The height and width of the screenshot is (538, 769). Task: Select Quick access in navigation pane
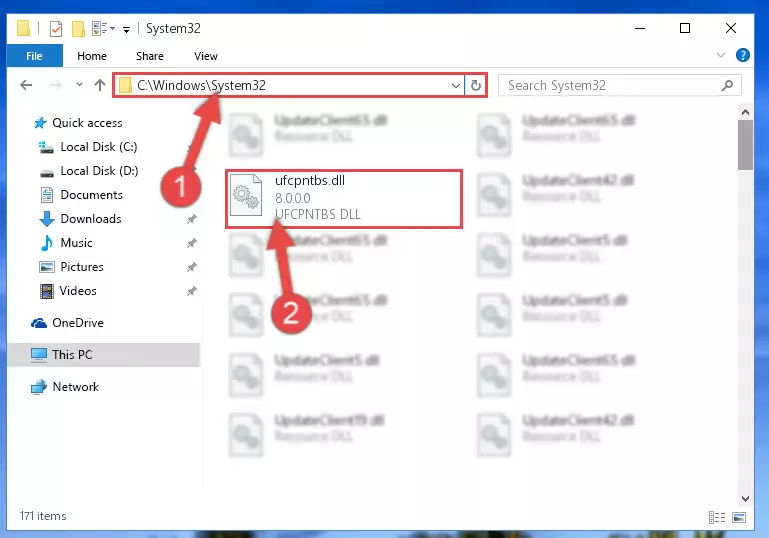coord(87,123)
